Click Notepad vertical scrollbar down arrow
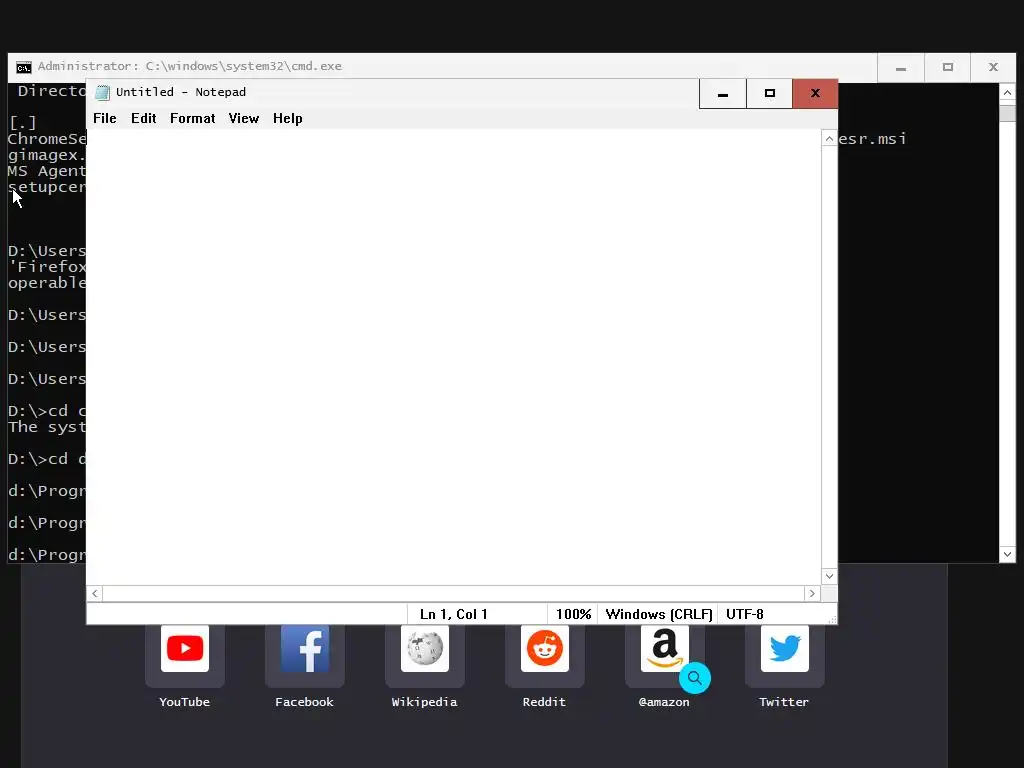The image size is (1024, 768). click(x=829, y=576)
